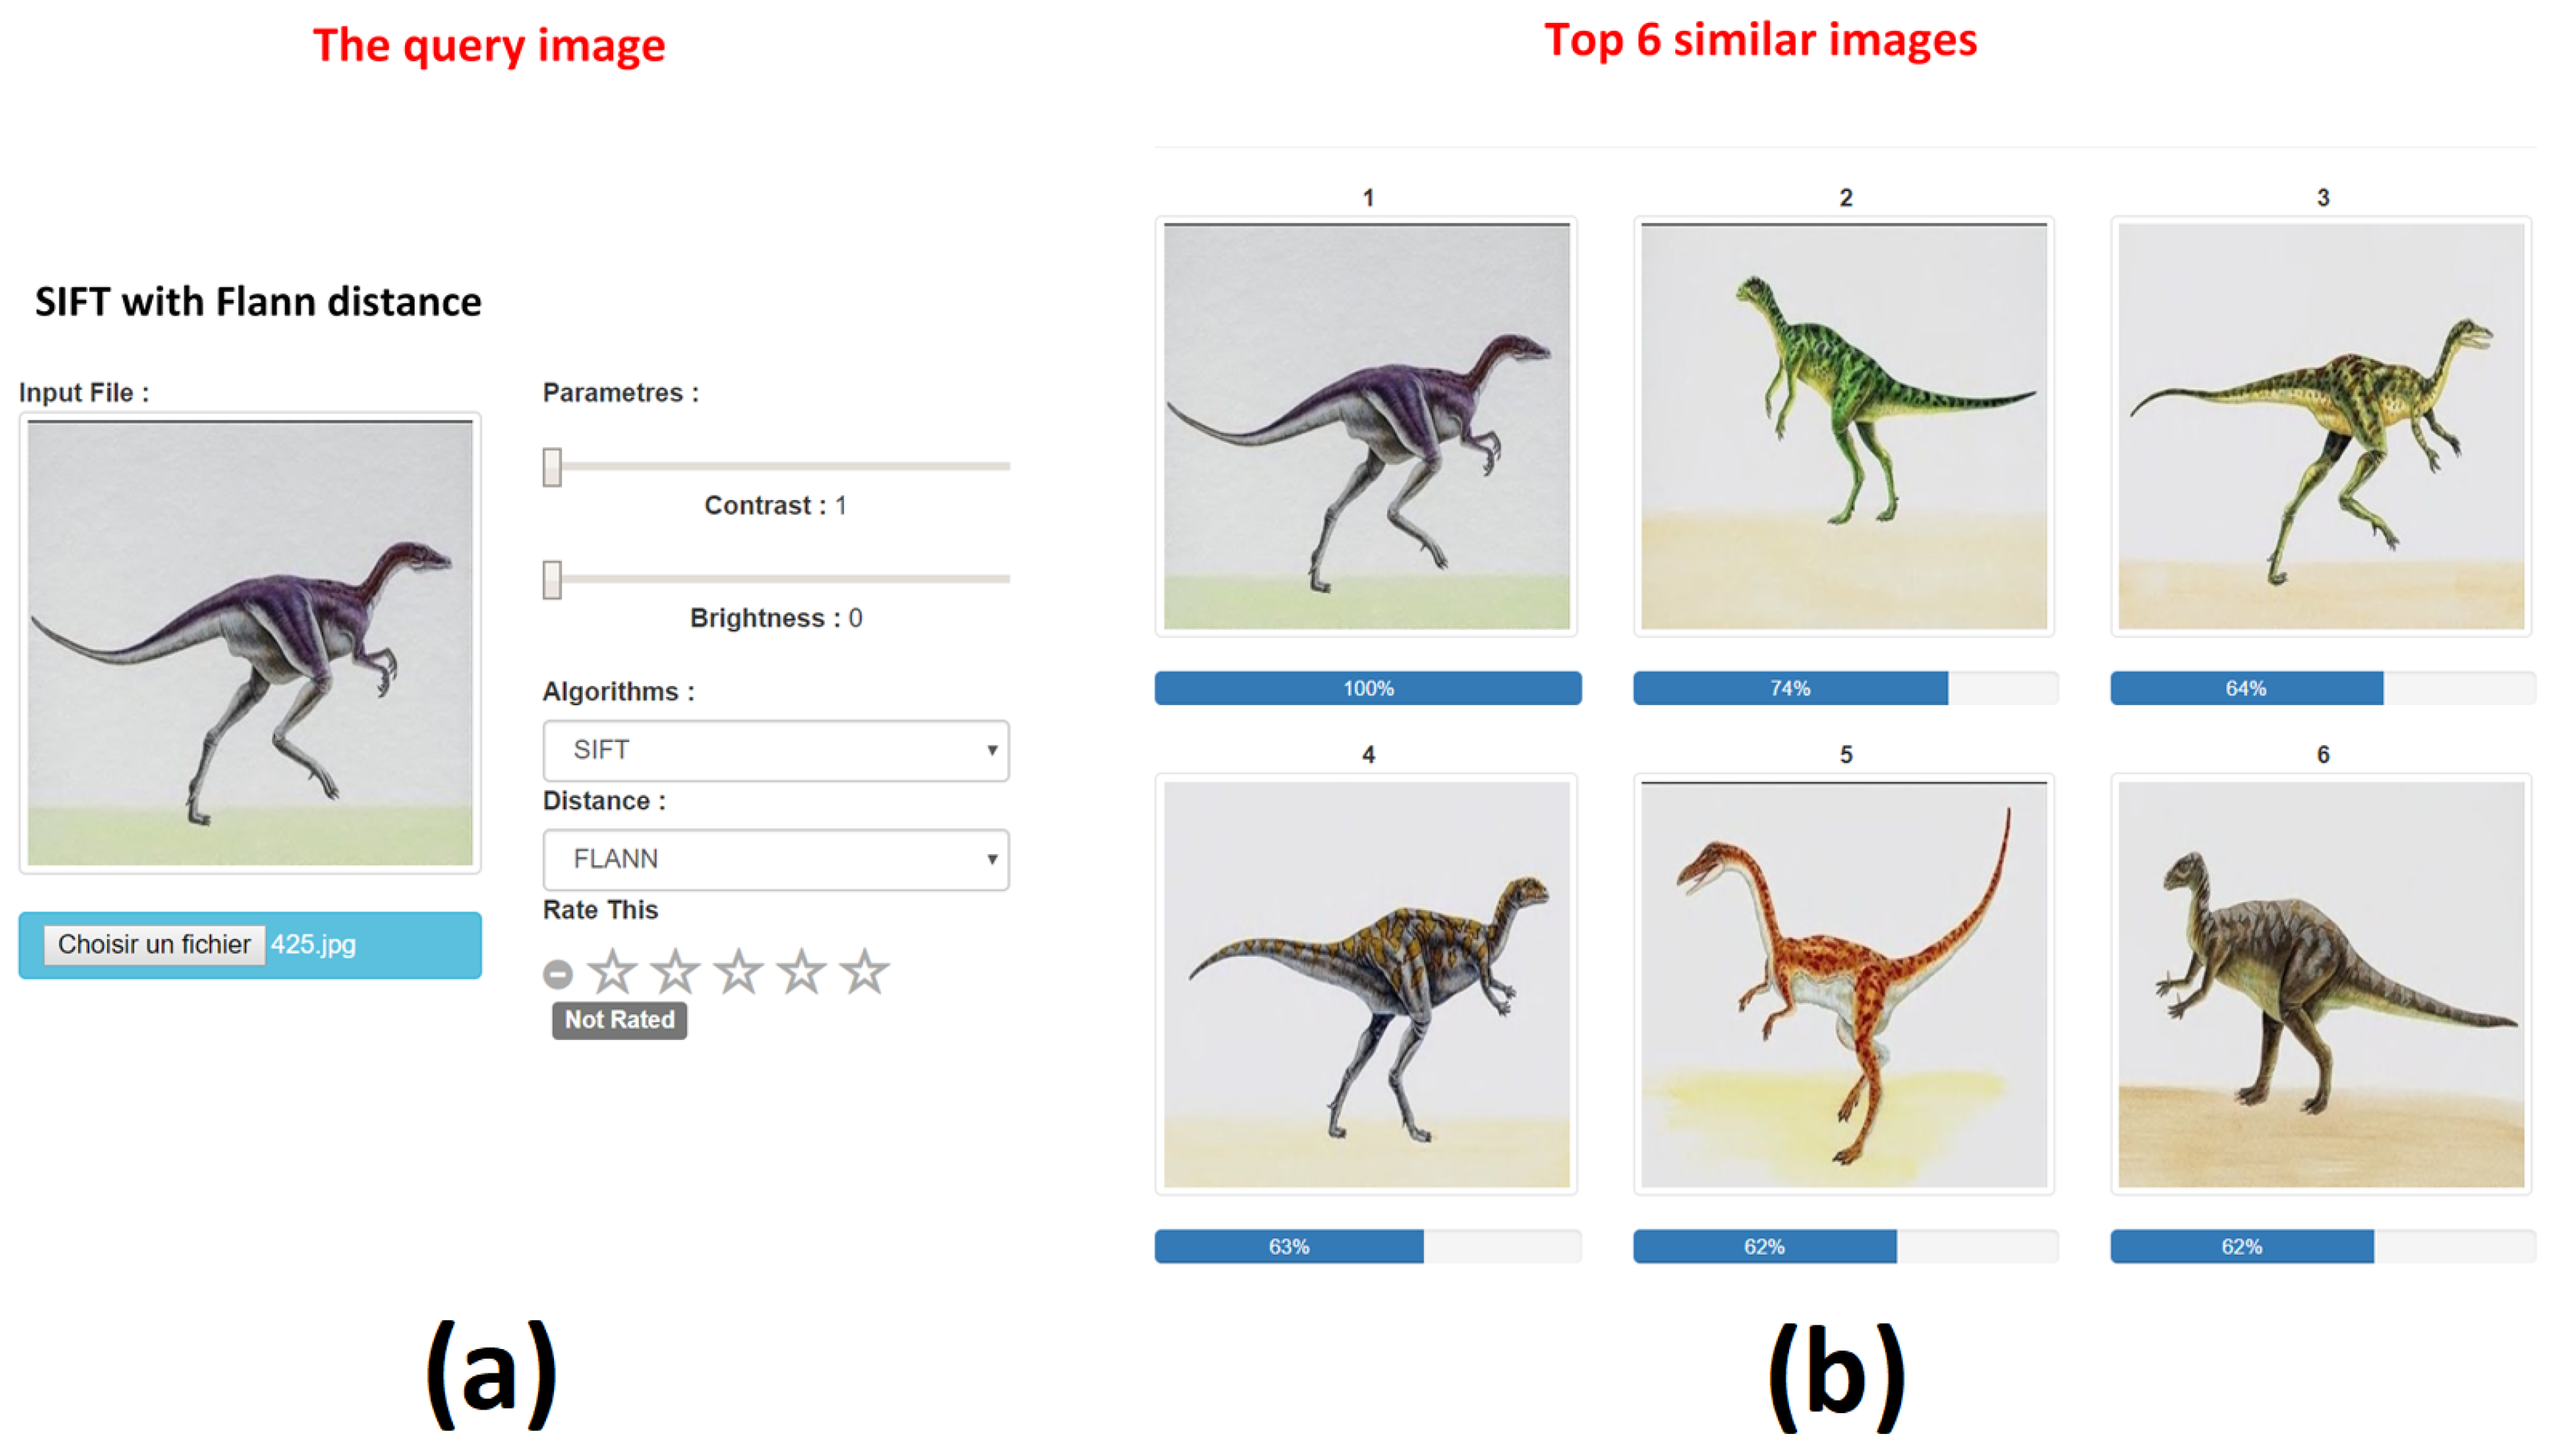The height and width of the screenshot is (1456, 2557).
Task: Click the Choisir un fichier button
Action: pyautogui.click(x=154, y=945)
